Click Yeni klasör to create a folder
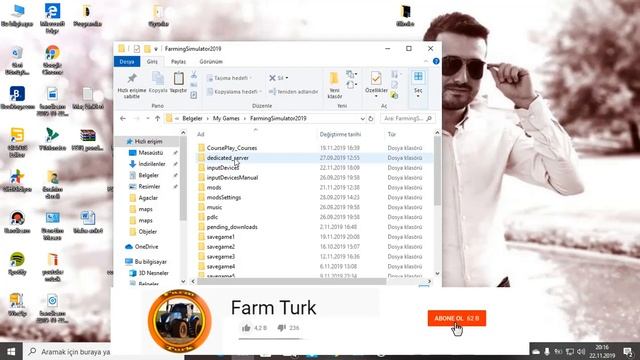The width and height of the screenshot is (640, 360). (334, 86)
